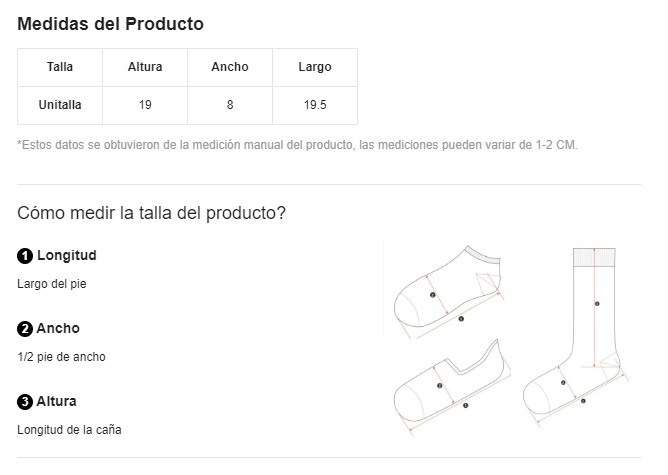The width and height of the screenshot is (668, 475).
Task: Click the 'Cómo medir la talla' heading
Action: pyautogui.click(x=151, y=213)
